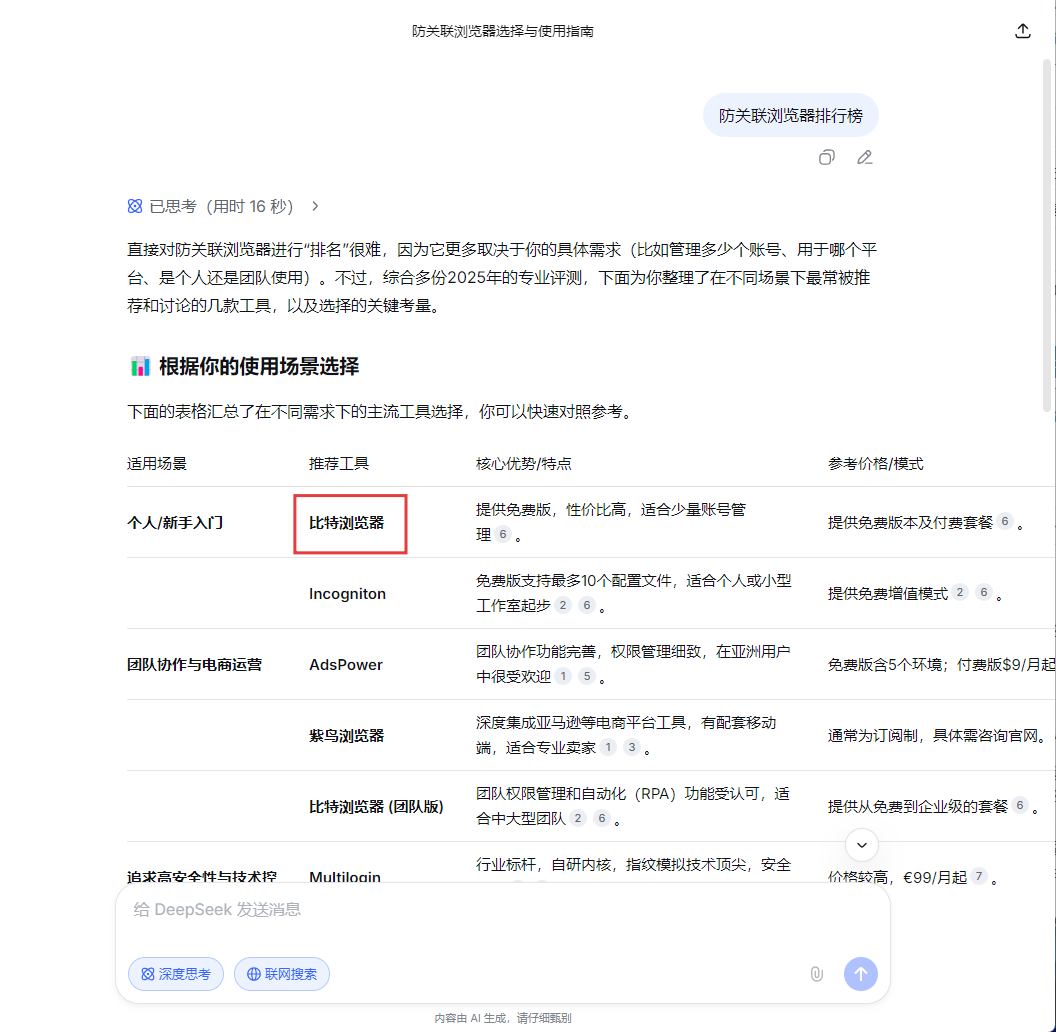1056x1032 pixels.
Task: Toggle the 联网搜索 web search mode
Action: point(282,973)
